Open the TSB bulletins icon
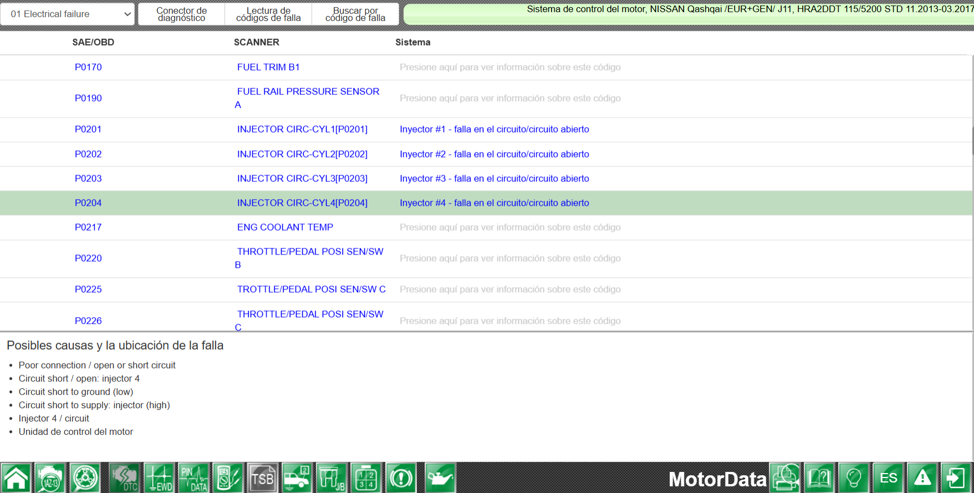The height and width of the screenshot is (493, 974). (x=263, y=478)
